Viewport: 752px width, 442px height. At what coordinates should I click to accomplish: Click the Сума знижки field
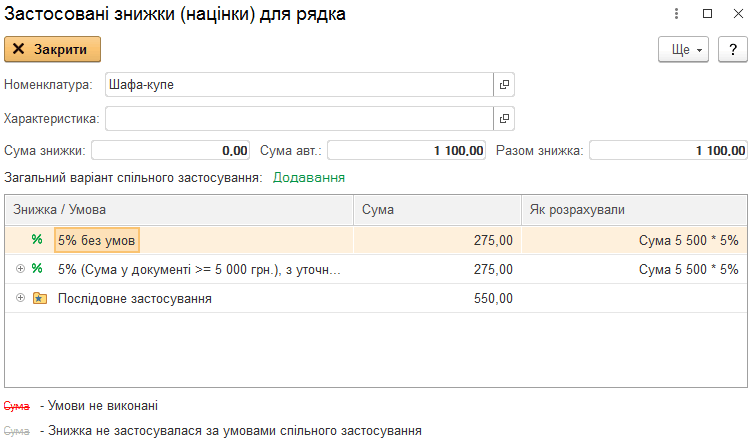[x=171, y=151]
